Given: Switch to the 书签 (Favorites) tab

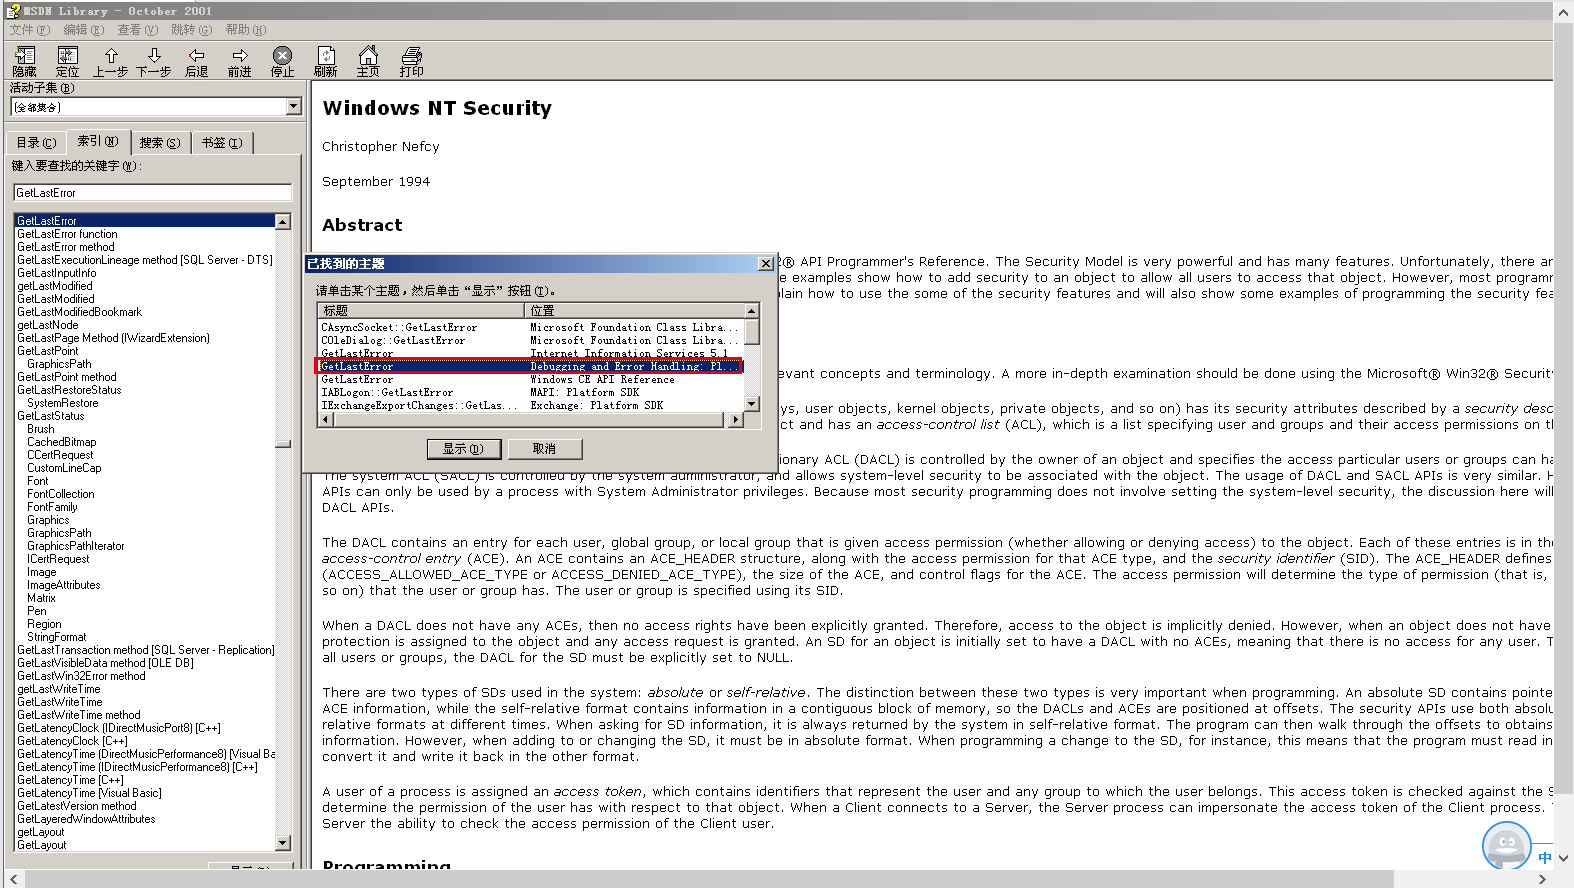Looking at the screenshot, I should [x=222, y=143].
